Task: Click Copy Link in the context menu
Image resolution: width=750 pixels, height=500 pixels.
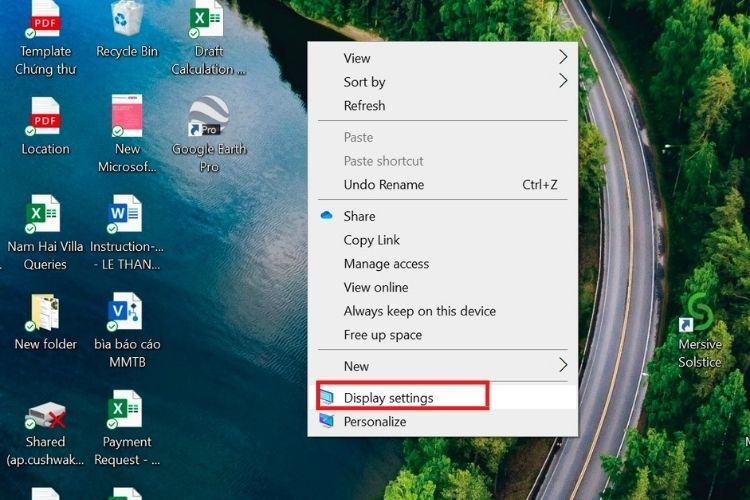Action: [x=442, y=240]
